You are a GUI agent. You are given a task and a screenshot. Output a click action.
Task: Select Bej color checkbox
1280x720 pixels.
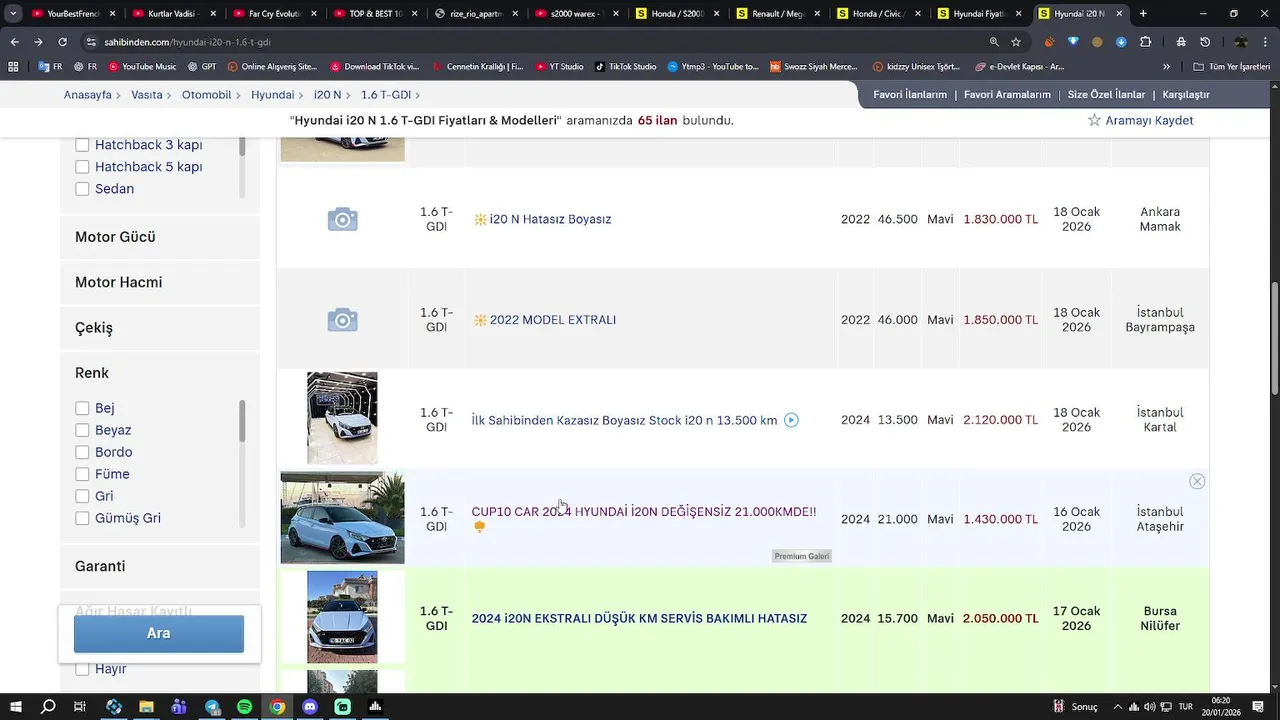click(82, 408)
